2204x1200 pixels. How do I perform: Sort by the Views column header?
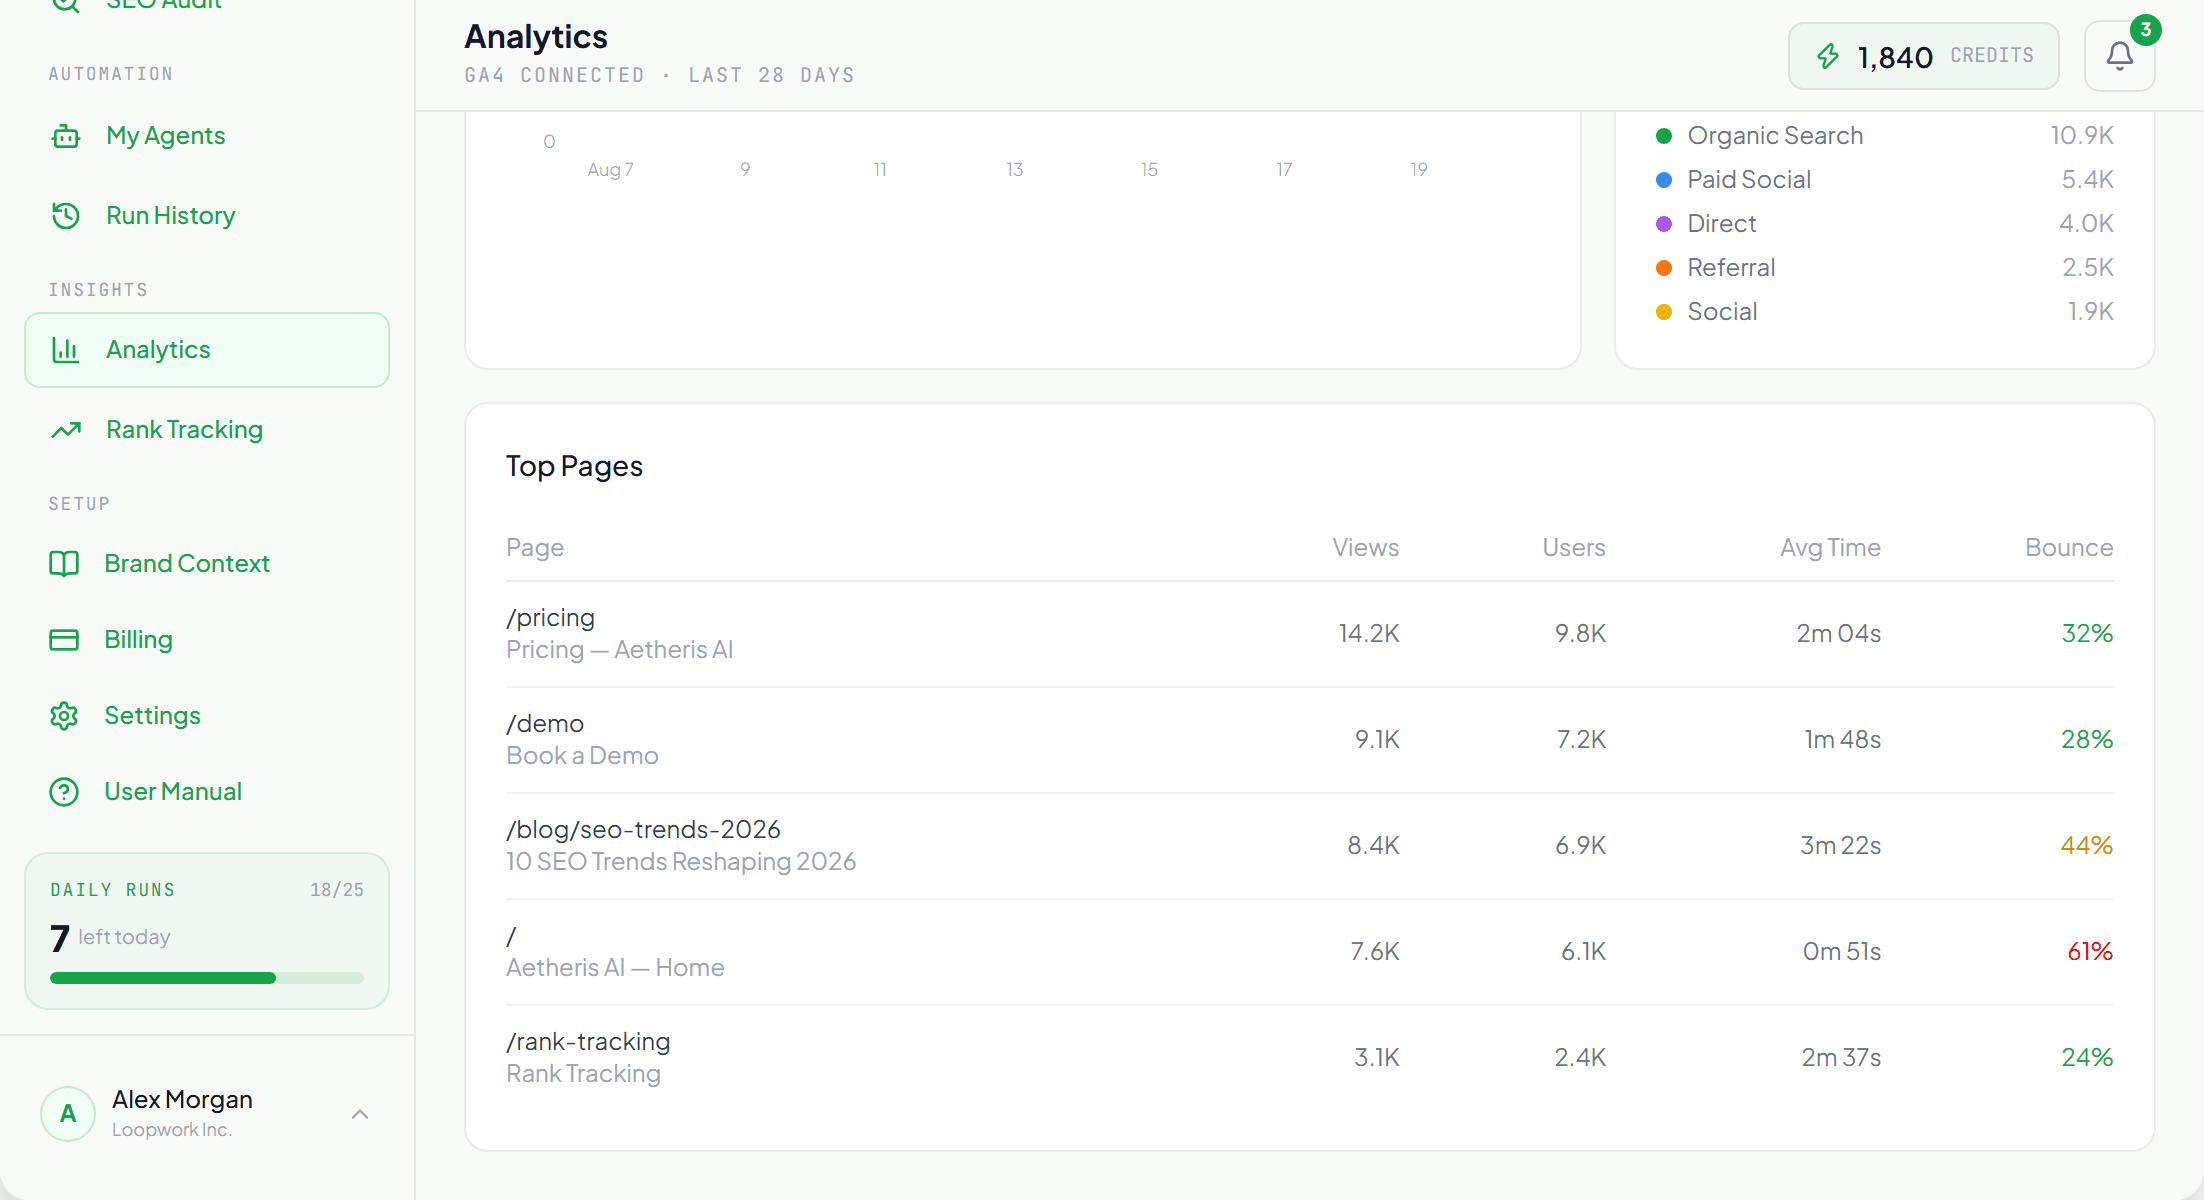tap(1365, 548)
